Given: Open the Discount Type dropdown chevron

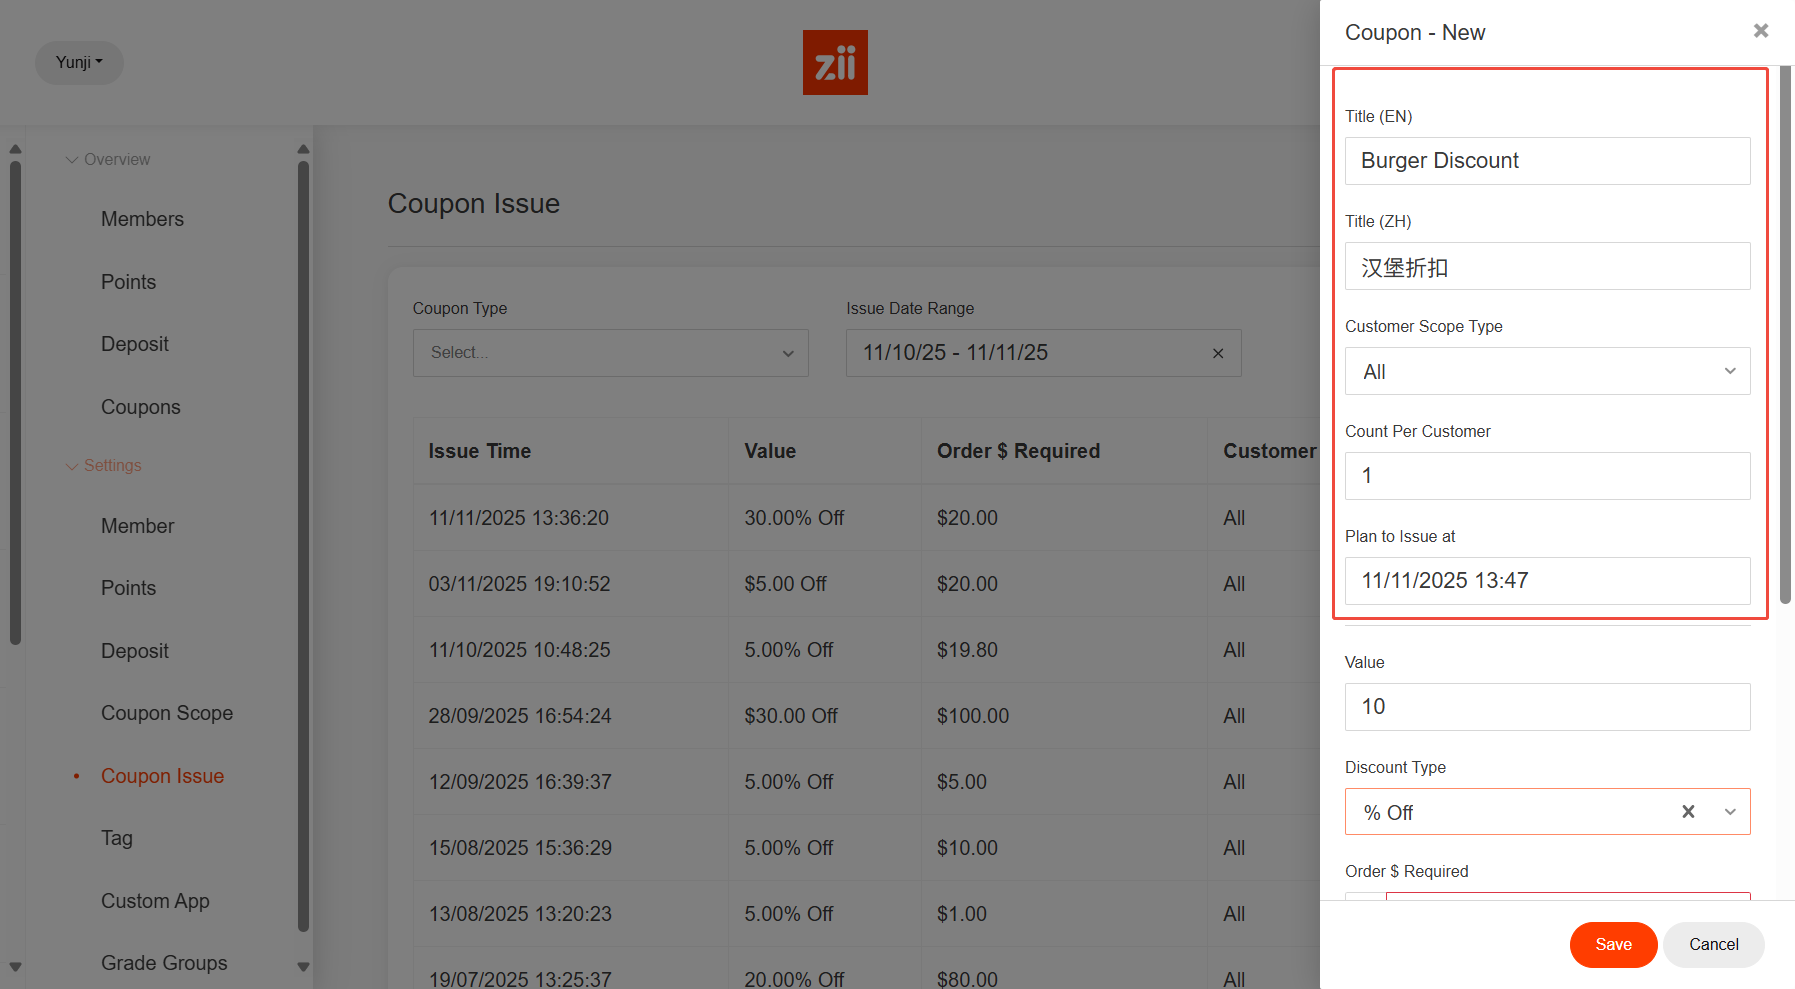Looking at the screenshot, I should tap(1730, 812).
